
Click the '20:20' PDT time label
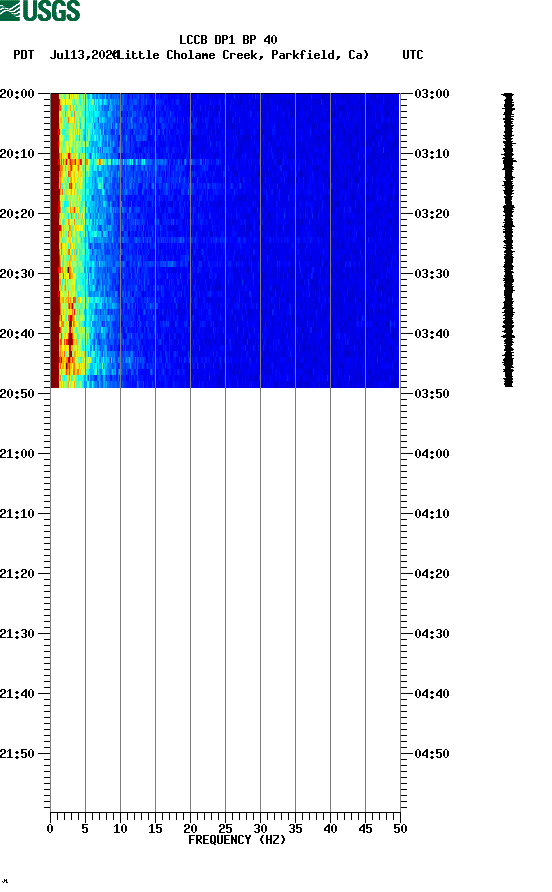[17, 213]
